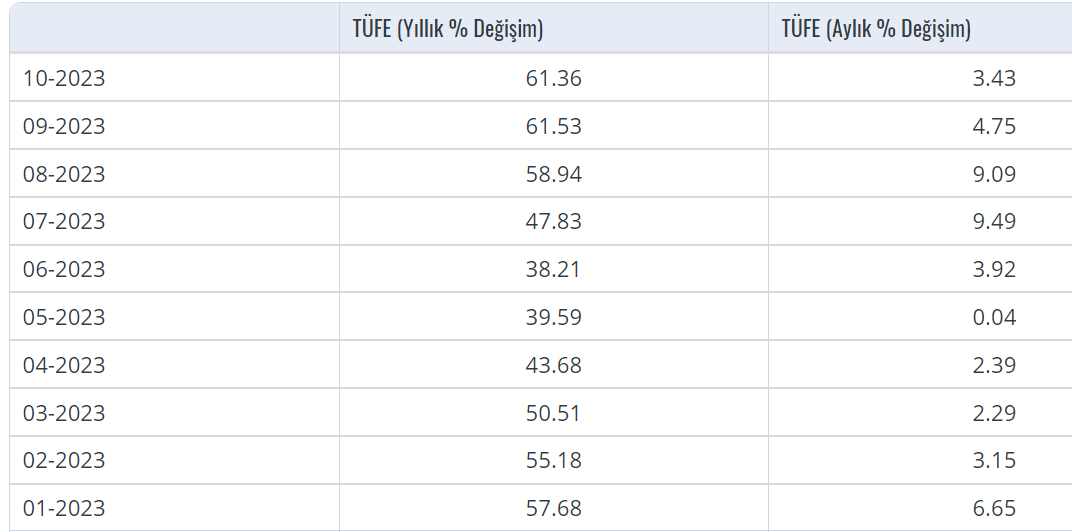Click the TÜFE (Aylık % Değişim) column header
The width and height of the screenshot is (1072, 532).
[876, 30]
